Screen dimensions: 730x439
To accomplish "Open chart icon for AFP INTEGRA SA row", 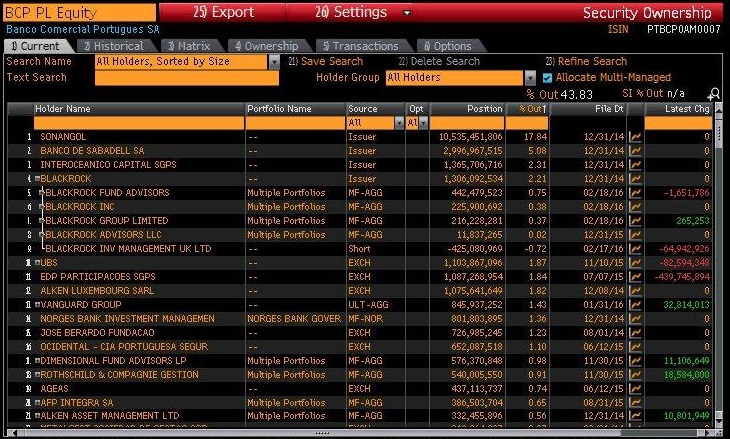I will pyautogui.click(x=635, y=402).
